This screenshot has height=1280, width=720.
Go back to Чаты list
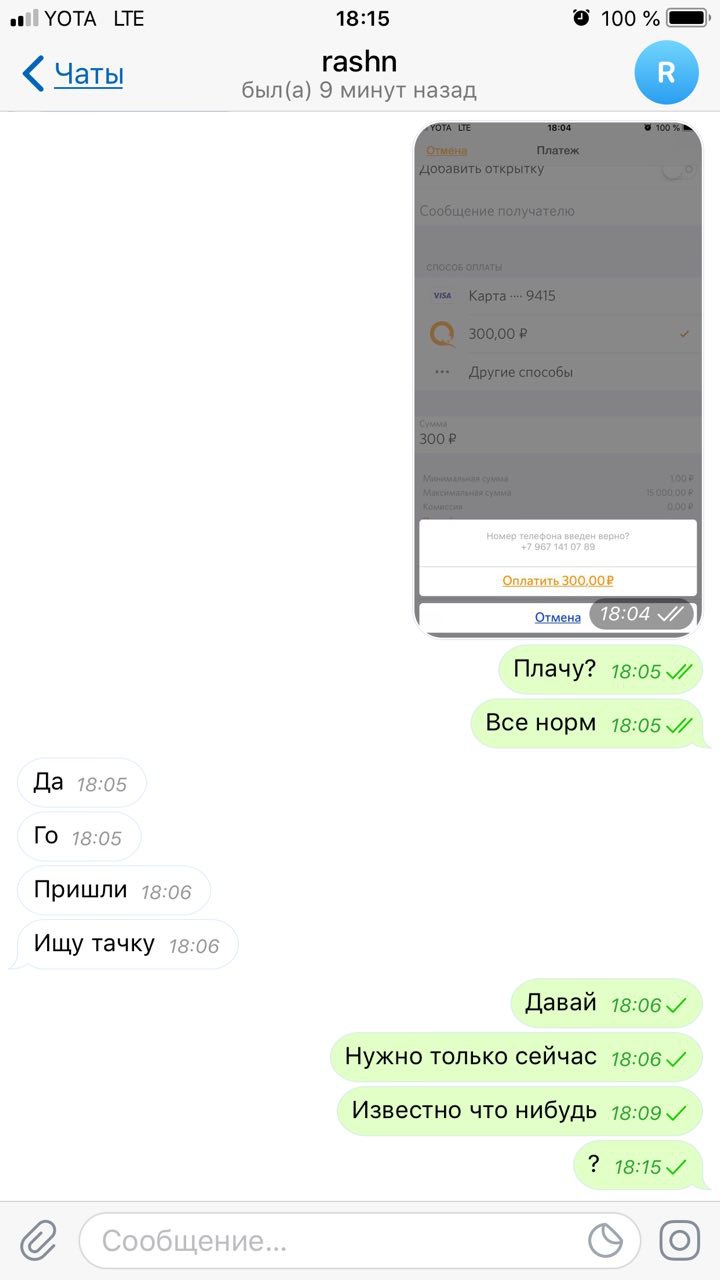pos(88,74)
